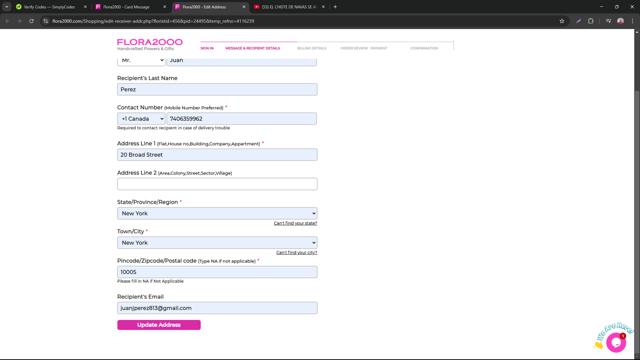
Task: Open Chrome three-dot menu
Action: (633, 21)
